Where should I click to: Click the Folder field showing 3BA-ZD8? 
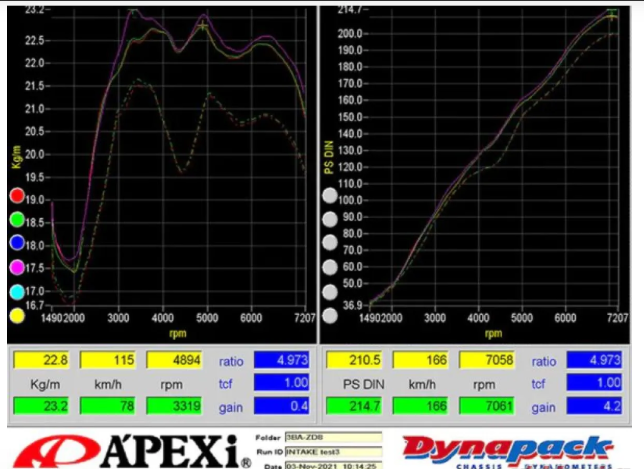tap(334, 437)
